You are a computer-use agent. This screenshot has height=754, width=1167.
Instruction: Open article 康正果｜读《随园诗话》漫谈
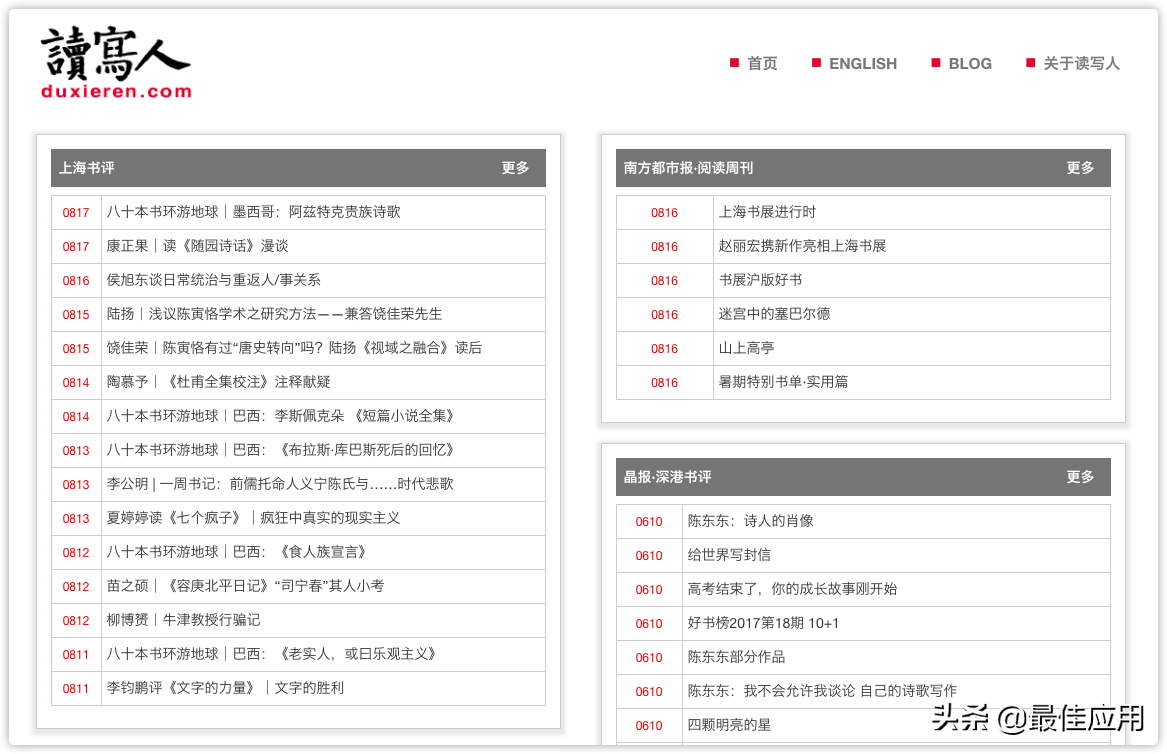(x=197, y=246)
